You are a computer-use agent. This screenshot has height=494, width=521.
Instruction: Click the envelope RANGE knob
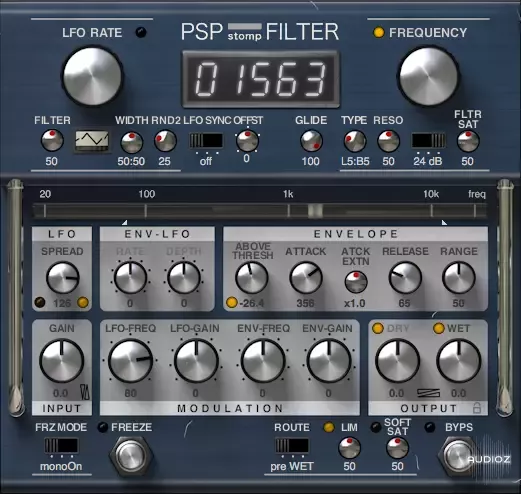[459, 278]
